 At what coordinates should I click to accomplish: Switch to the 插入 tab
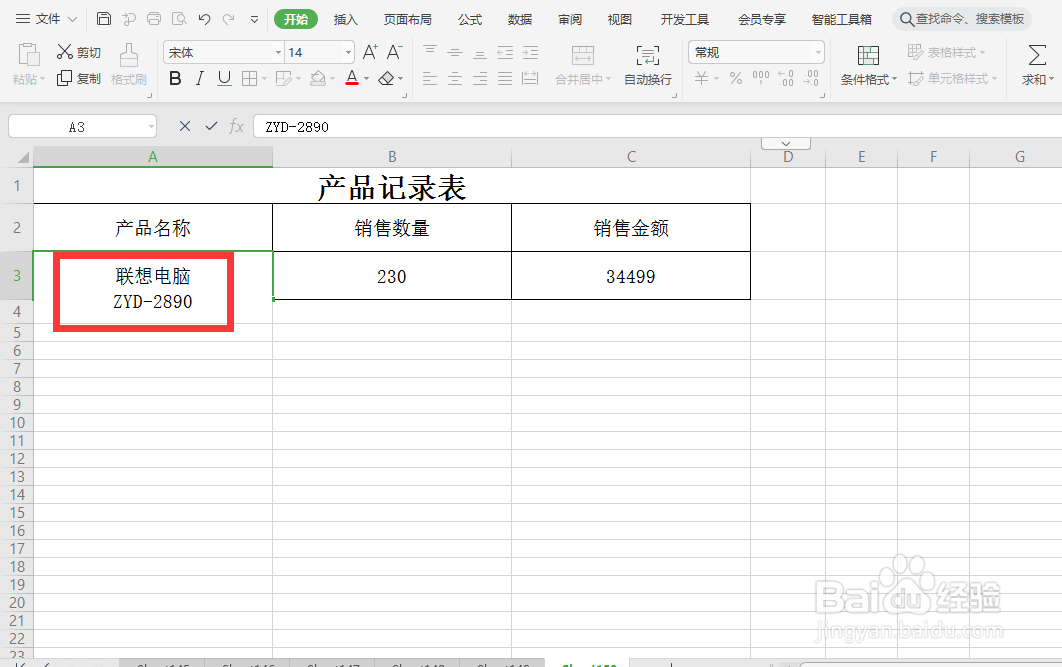(345, 19)
